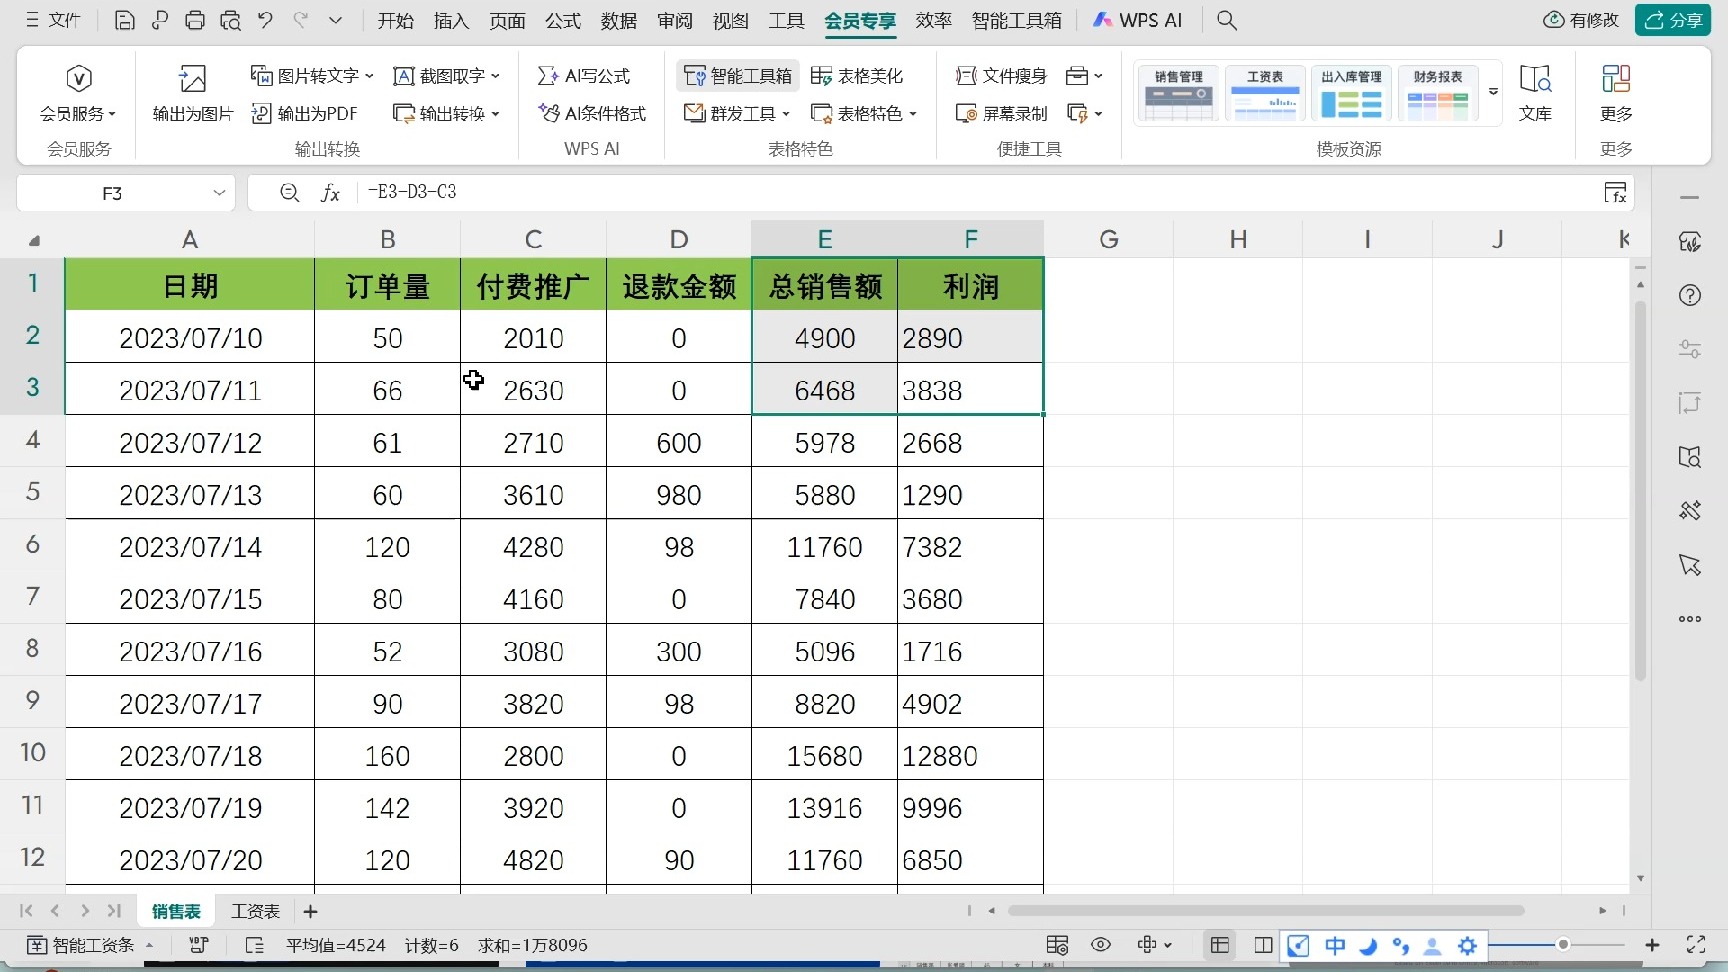Click fullscreen icon in status bar

point(1696,945)
